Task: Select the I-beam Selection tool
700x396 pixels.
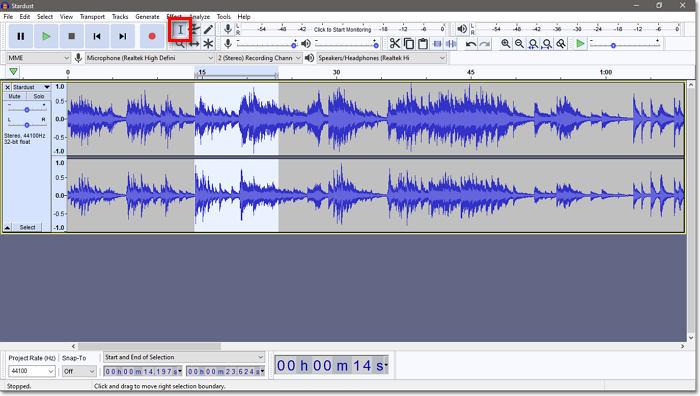Action: point(180,30)
